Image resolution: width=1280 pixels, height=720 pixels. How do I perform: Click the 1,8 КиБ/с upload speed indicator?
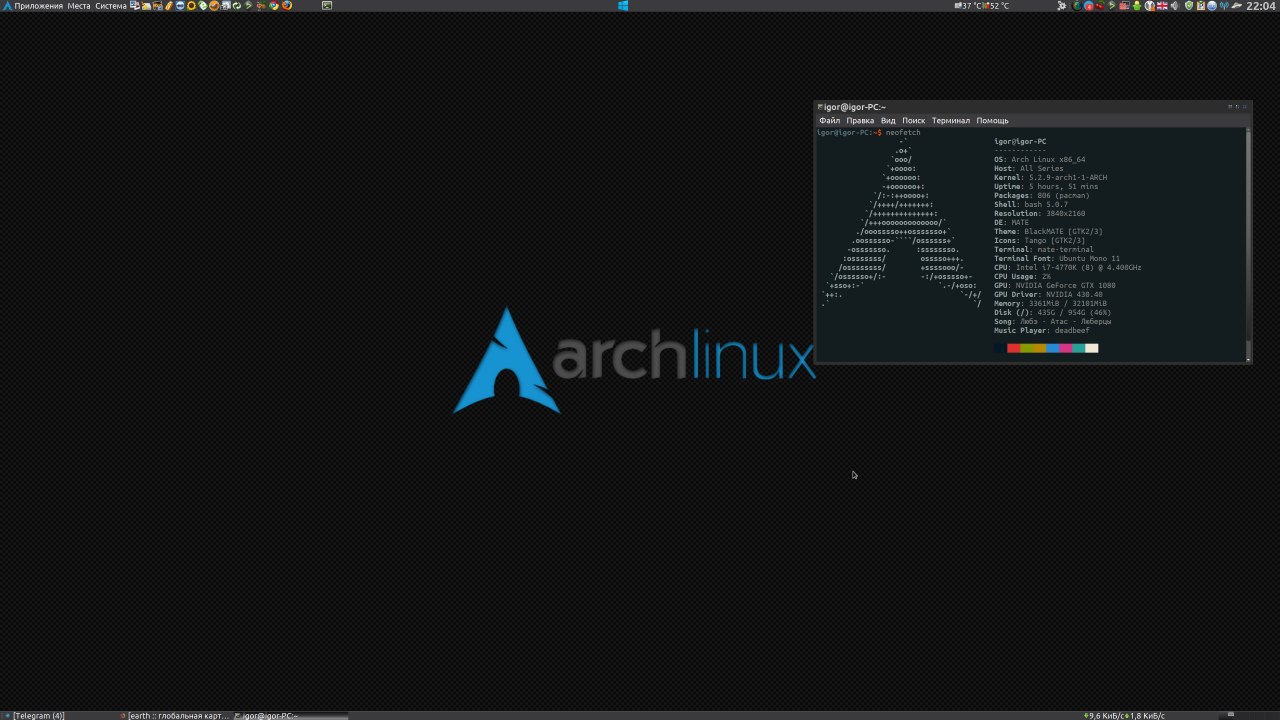point(1146,715)
